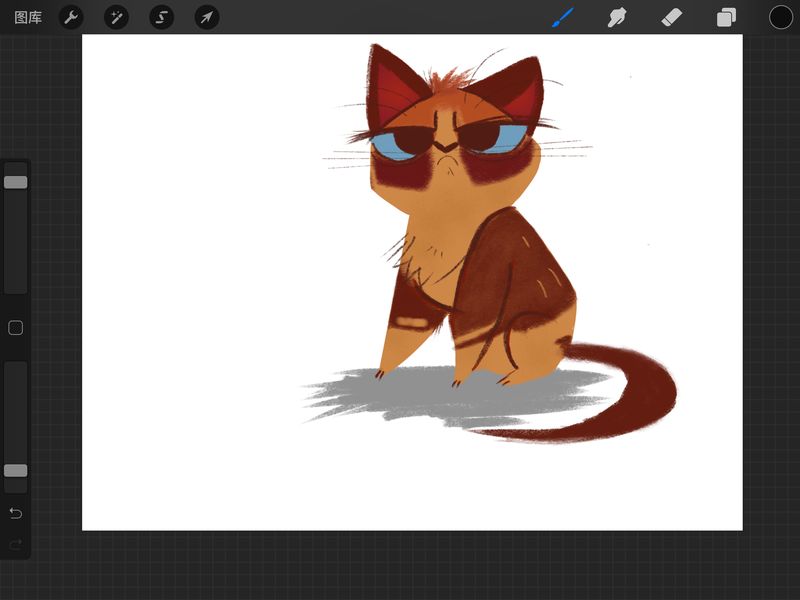Open the black color swatch picker
800x600 pixels.
click(781, 17)
